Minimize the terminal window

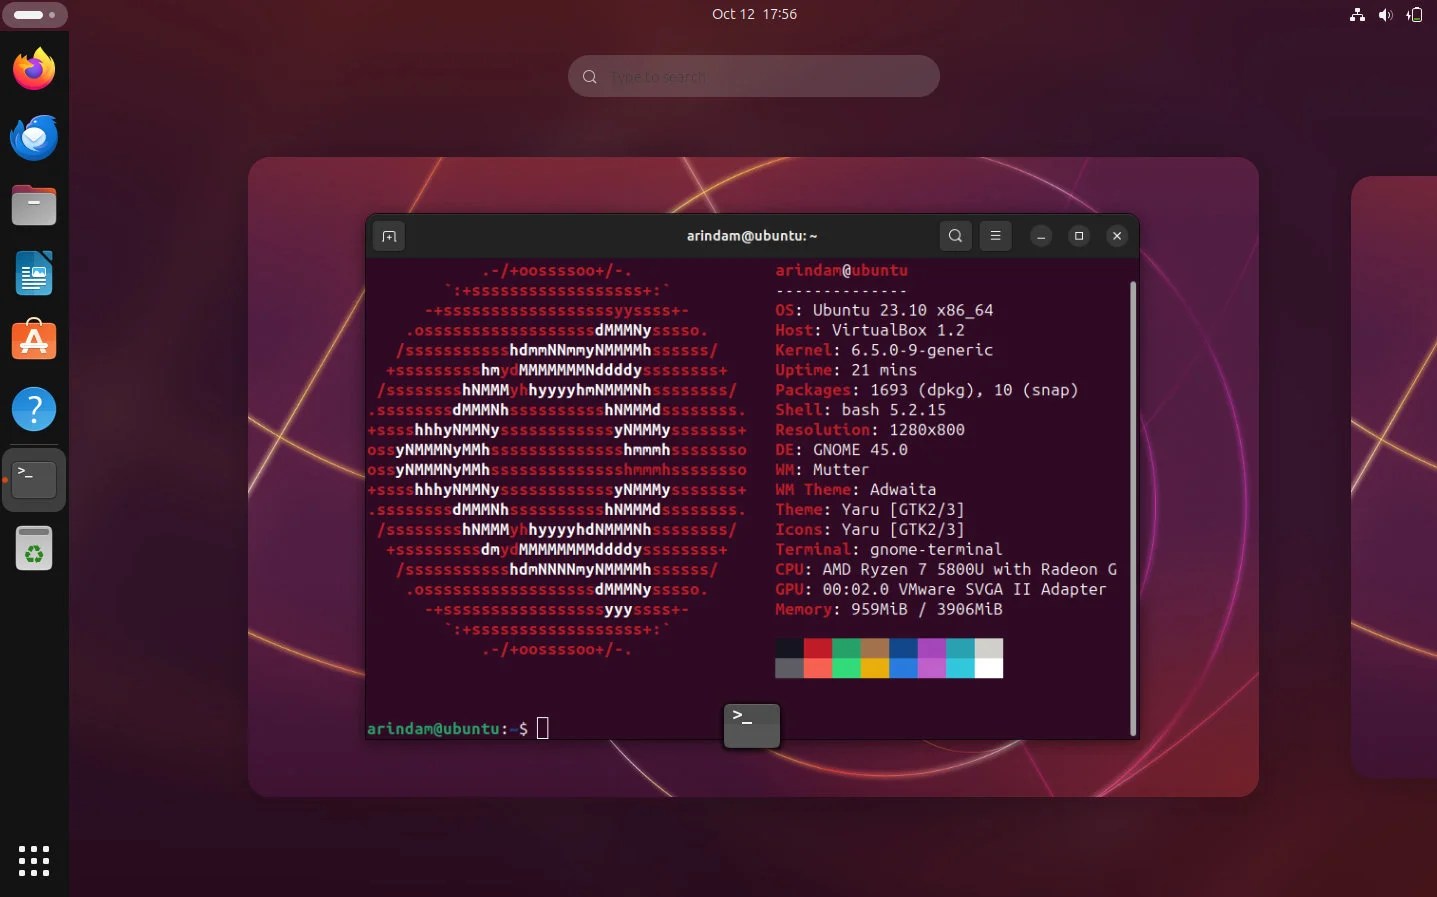click(x=1041, y=236)
